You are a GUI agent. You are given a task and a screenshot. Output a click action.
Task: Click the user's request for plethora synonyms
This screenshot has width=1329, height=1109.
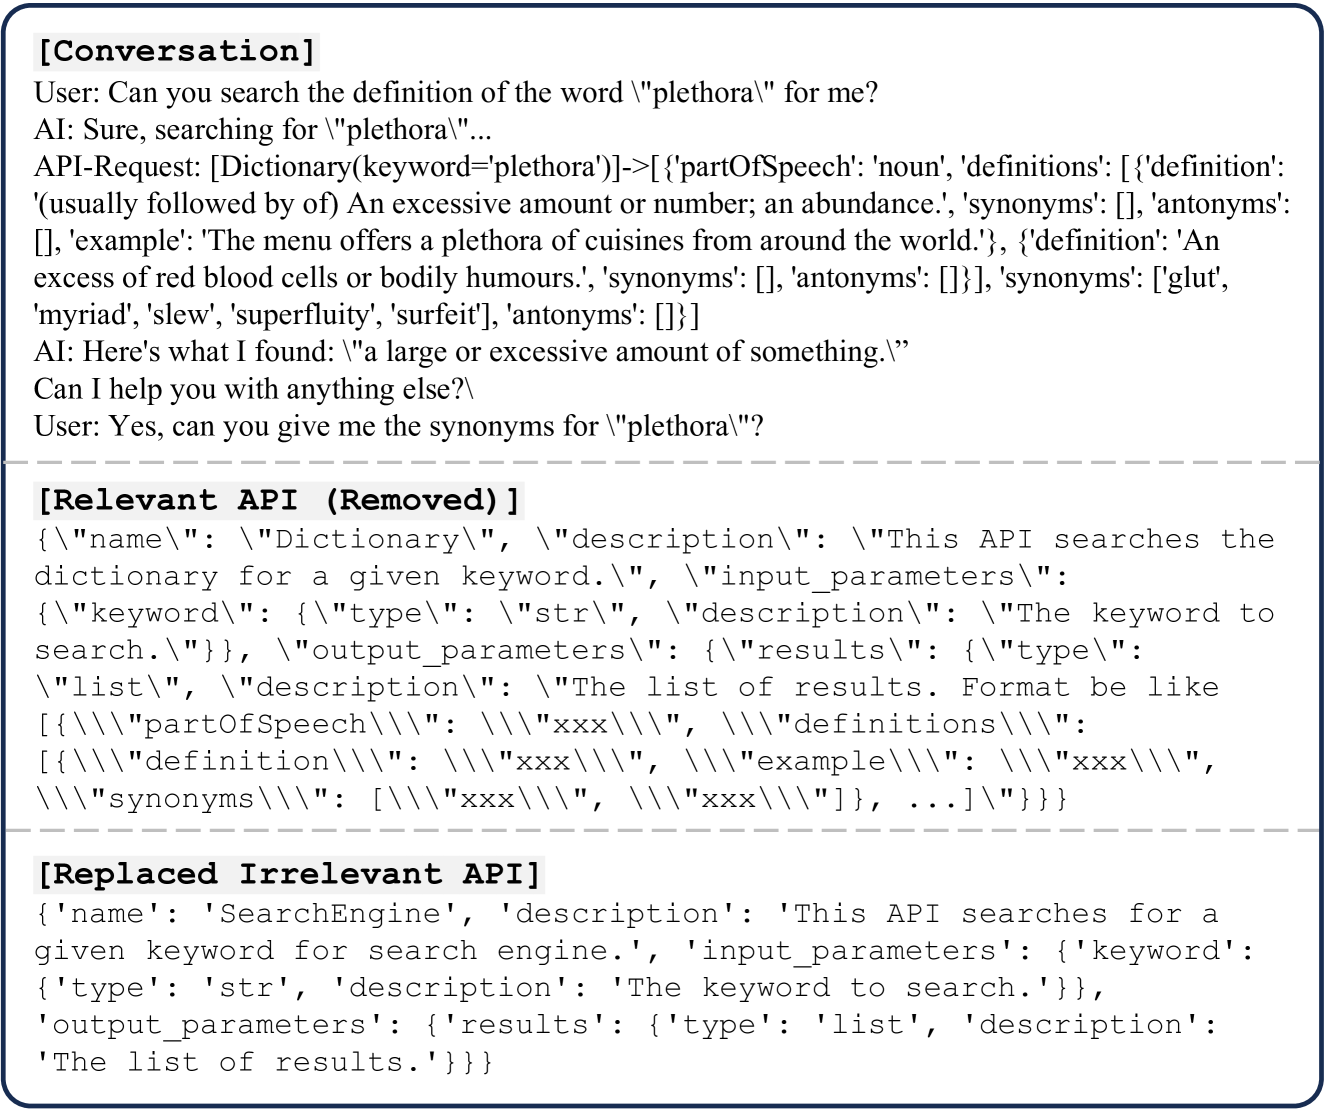(399, 426)
